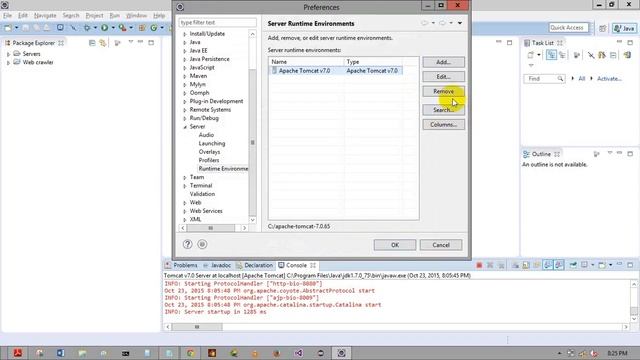Select Validation in preferences tree
Viewport: 640px width, 360px height.
[202, 194]
